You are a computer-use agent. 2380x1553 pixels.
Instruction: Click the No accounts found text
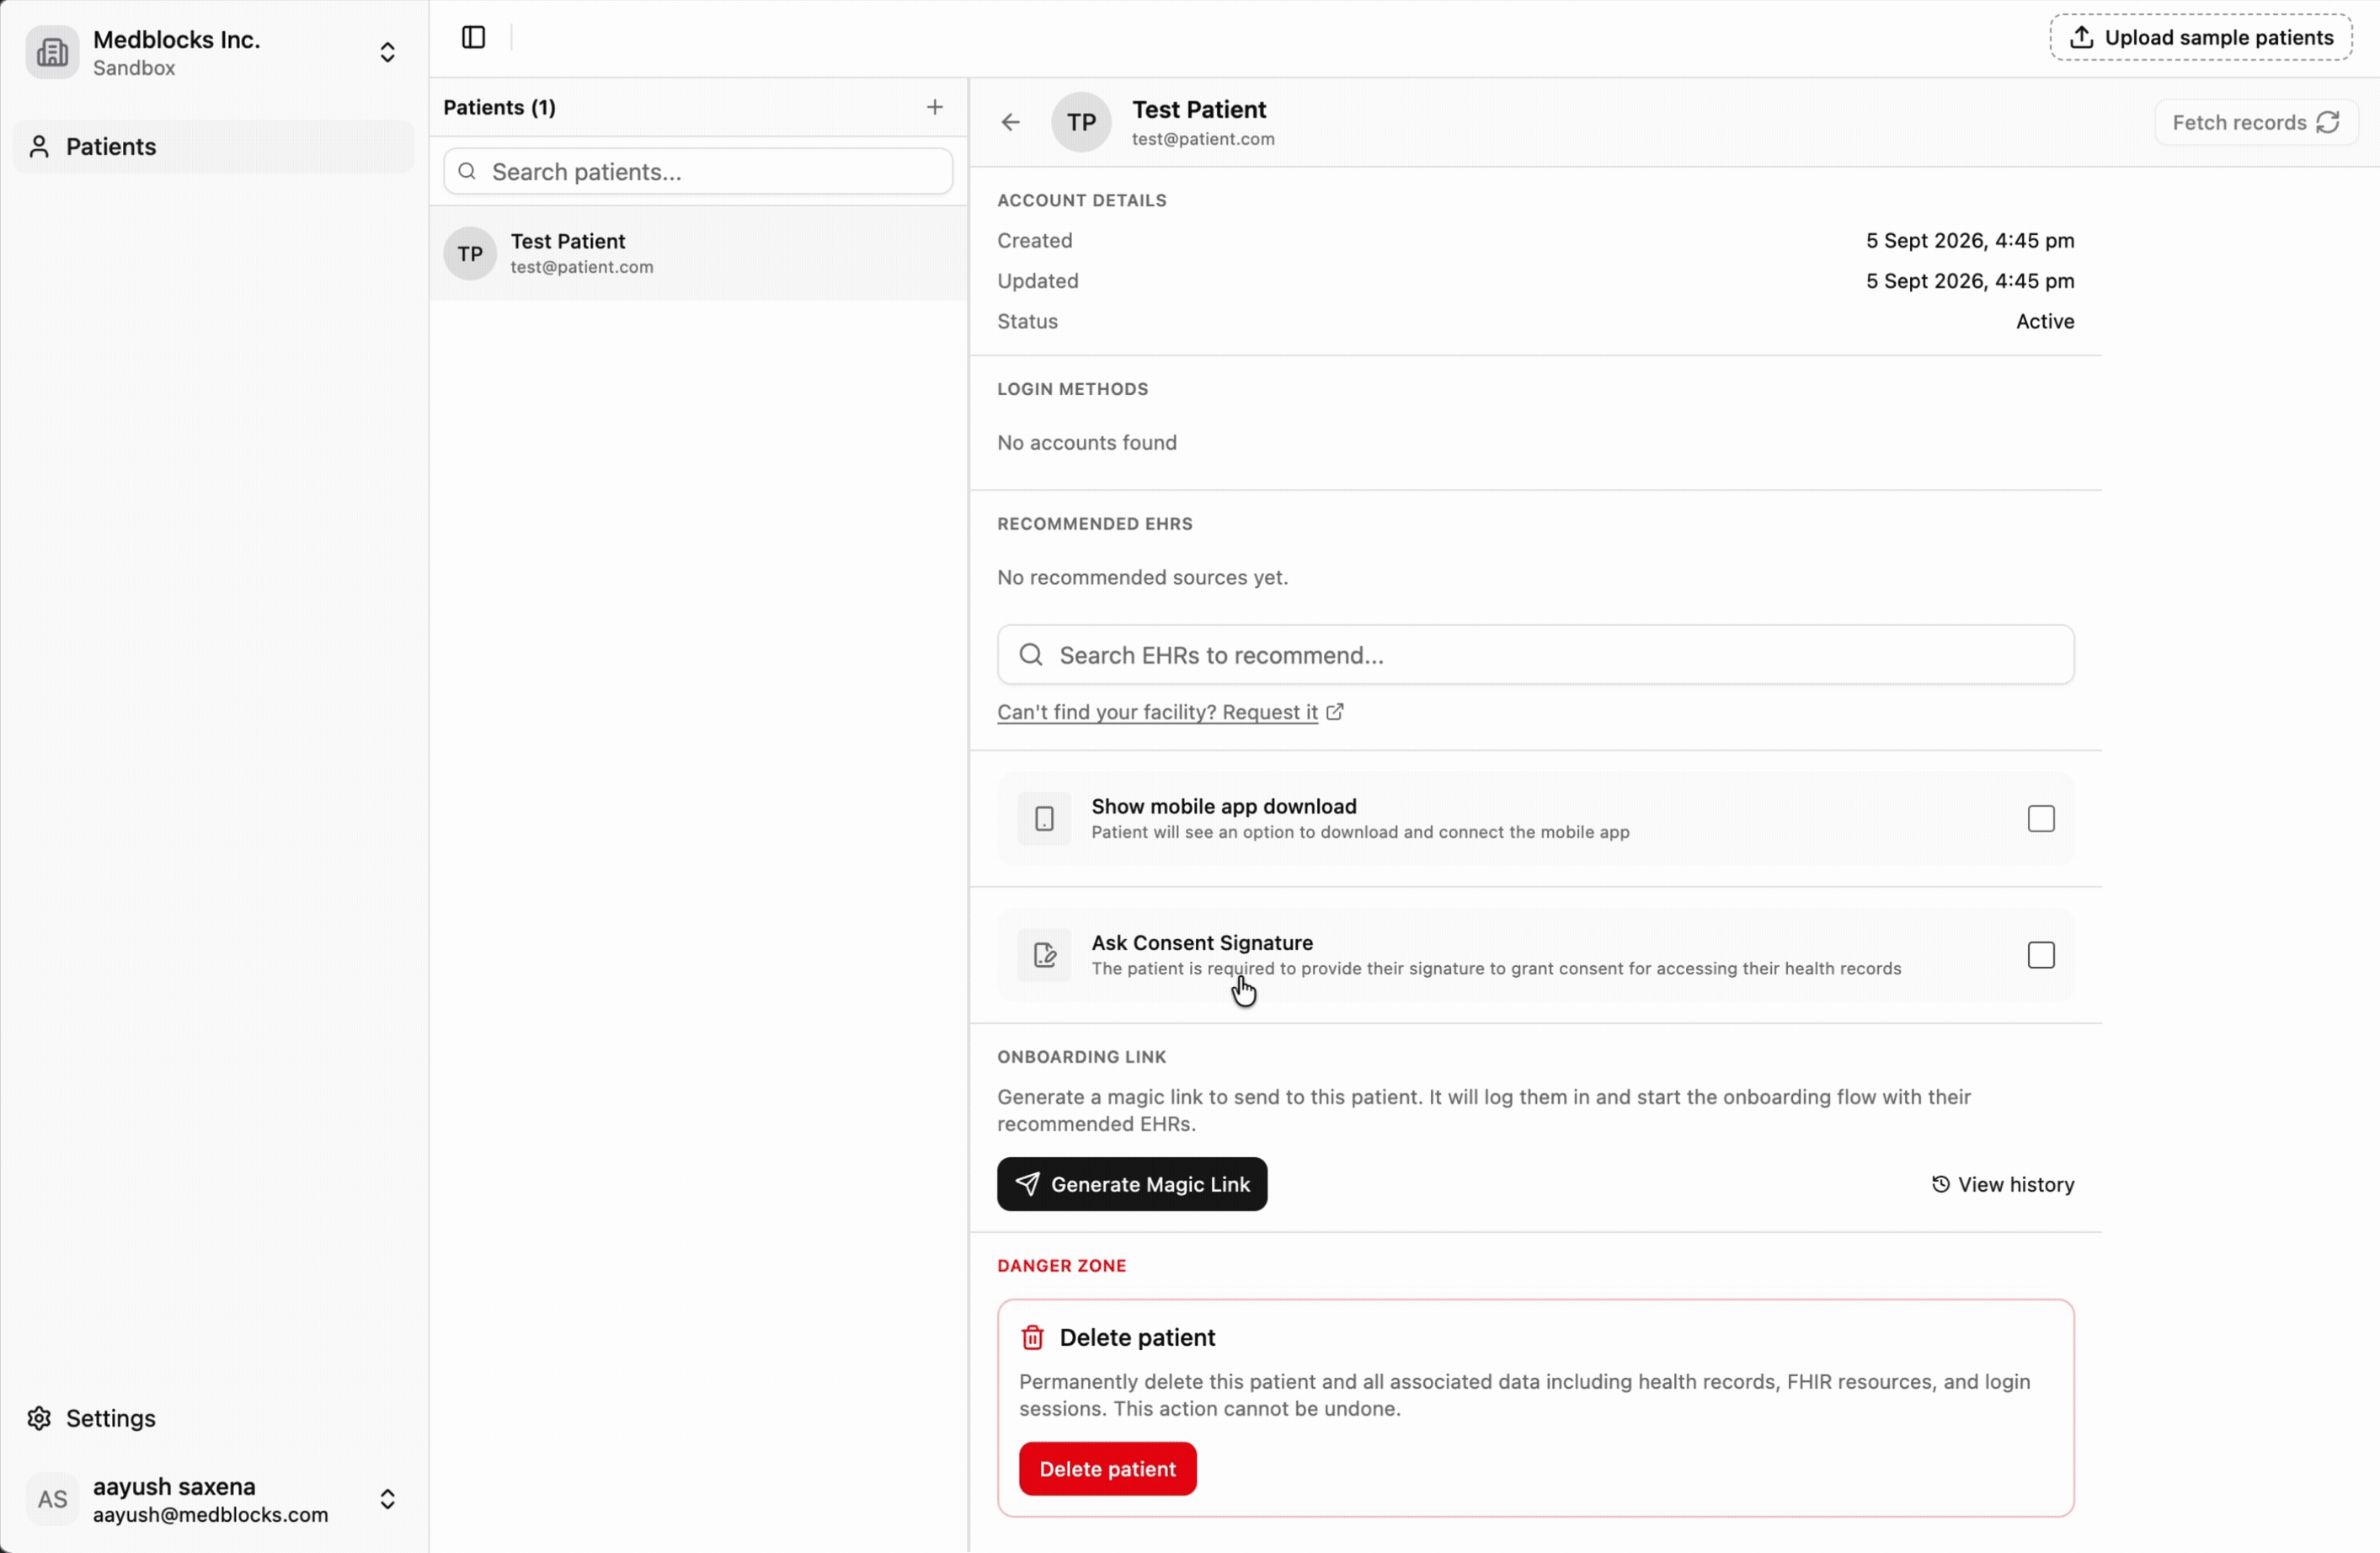[1087, 443]
